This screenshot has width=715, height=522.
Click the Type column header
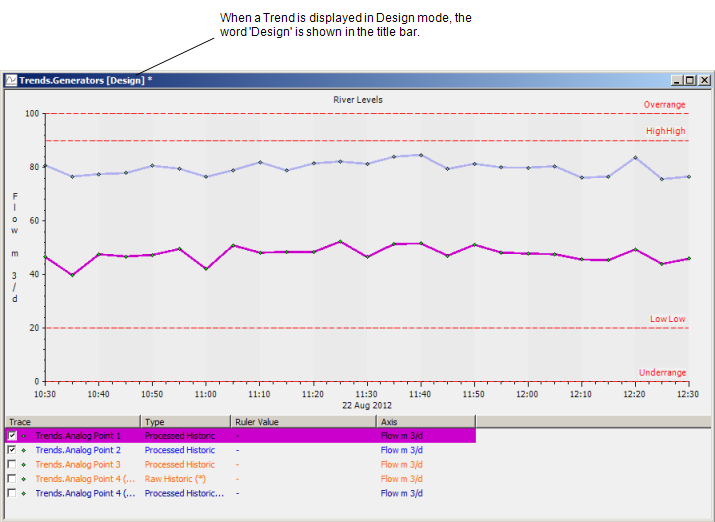click(x=185, y=422)
